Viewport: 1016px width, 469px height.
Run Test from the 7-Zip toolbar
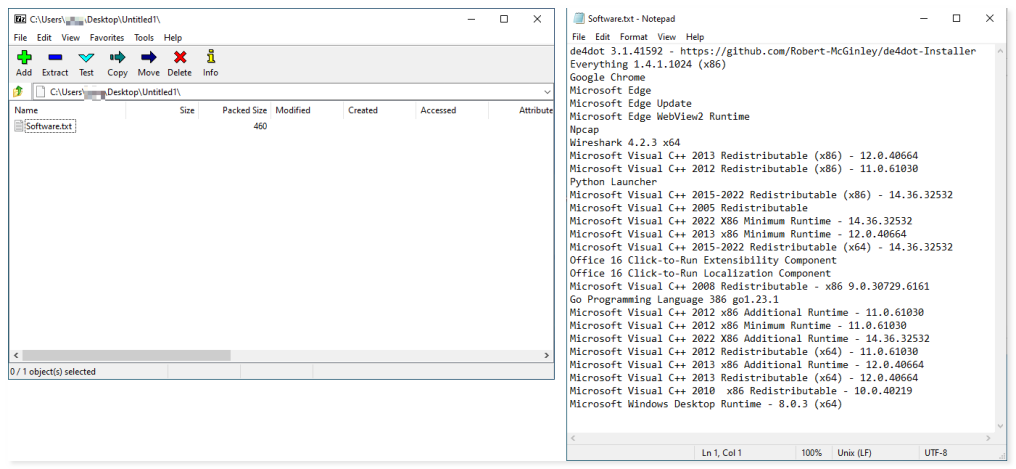pos(86,63)
